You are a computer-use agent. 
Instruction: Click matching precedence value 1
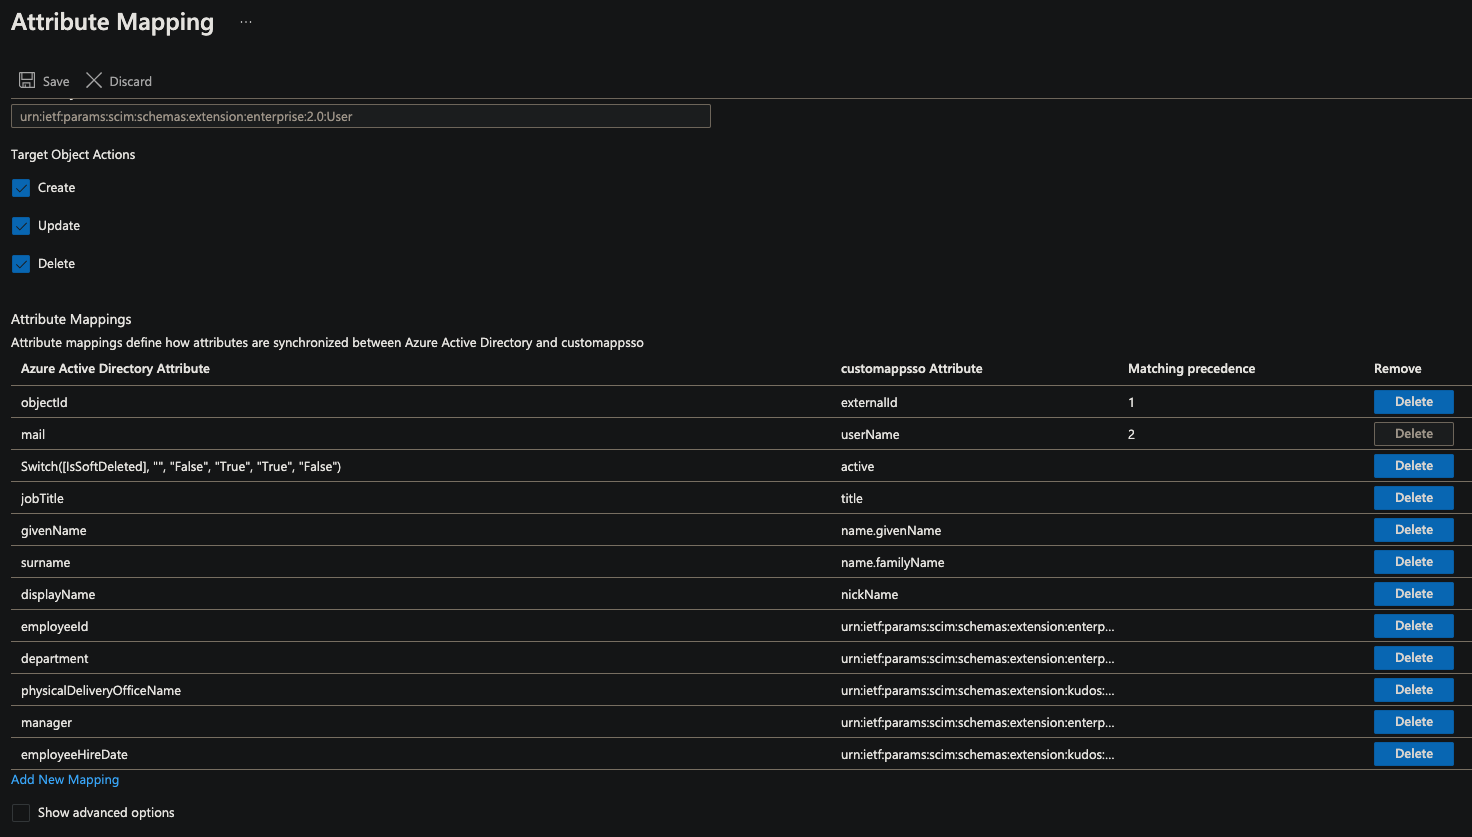point(1131,403)
